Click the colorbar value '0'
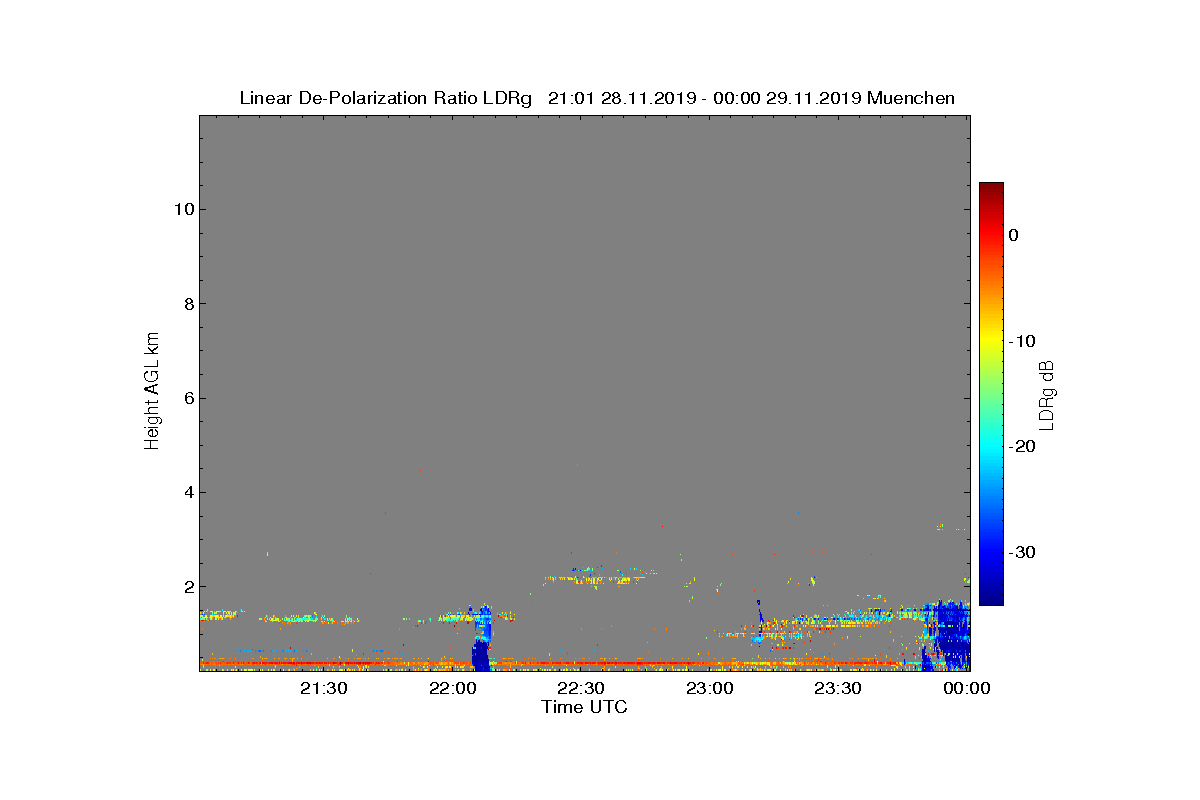Screen dimensions: 1200x800 [1013, 235]
